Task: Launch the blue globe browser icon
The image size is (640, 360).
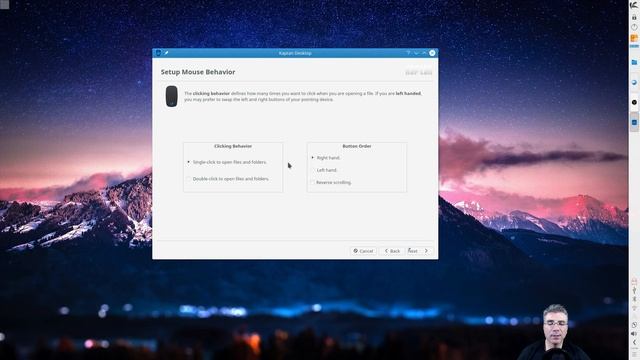Action: pos(634,82)
